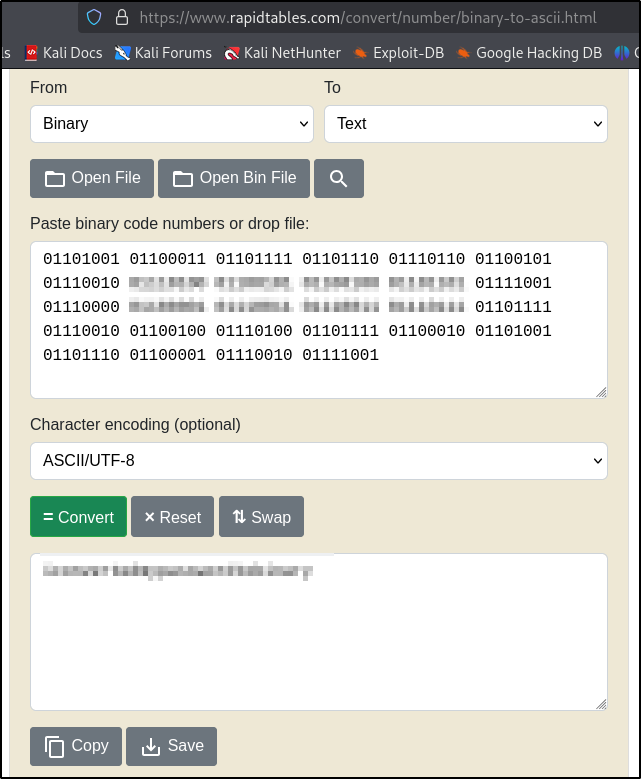
Task: Click the shield icon in address bar
Action: click(x=94, y=17)
